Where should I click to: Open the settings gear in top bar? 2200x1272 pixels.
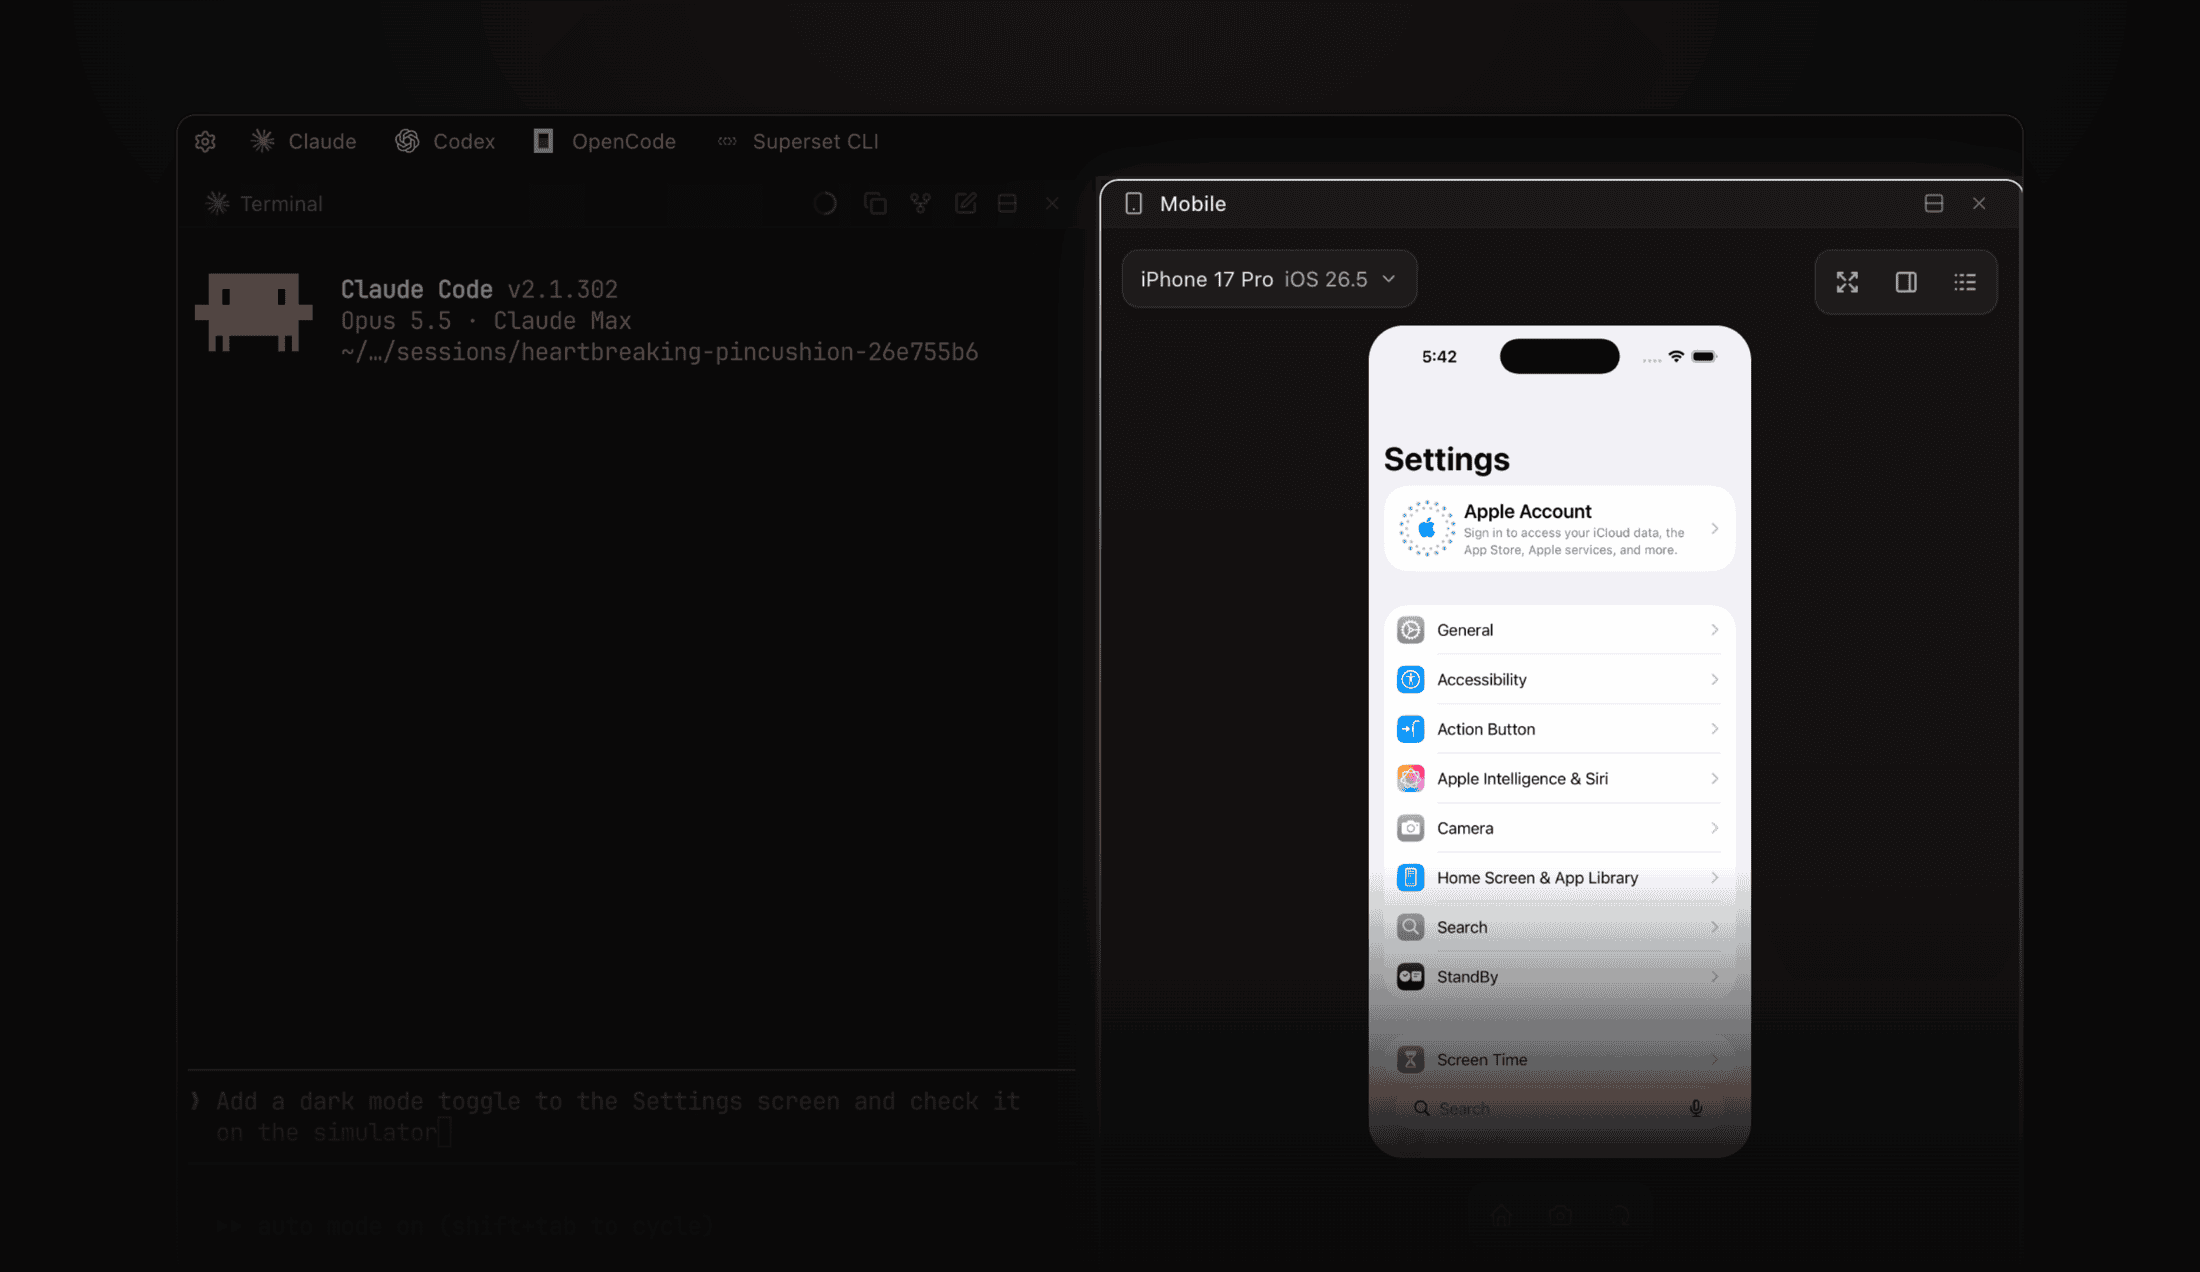[205, 141]
